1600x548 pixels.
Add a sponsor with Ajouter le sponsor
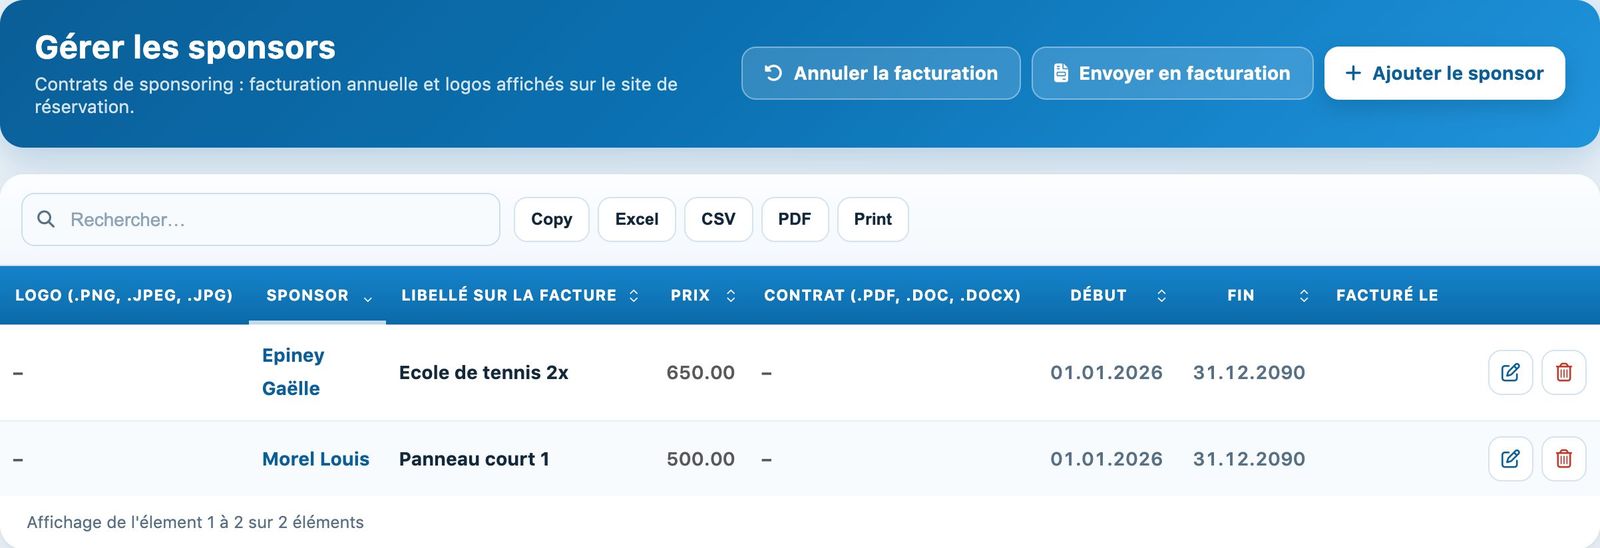(1444, 73)
